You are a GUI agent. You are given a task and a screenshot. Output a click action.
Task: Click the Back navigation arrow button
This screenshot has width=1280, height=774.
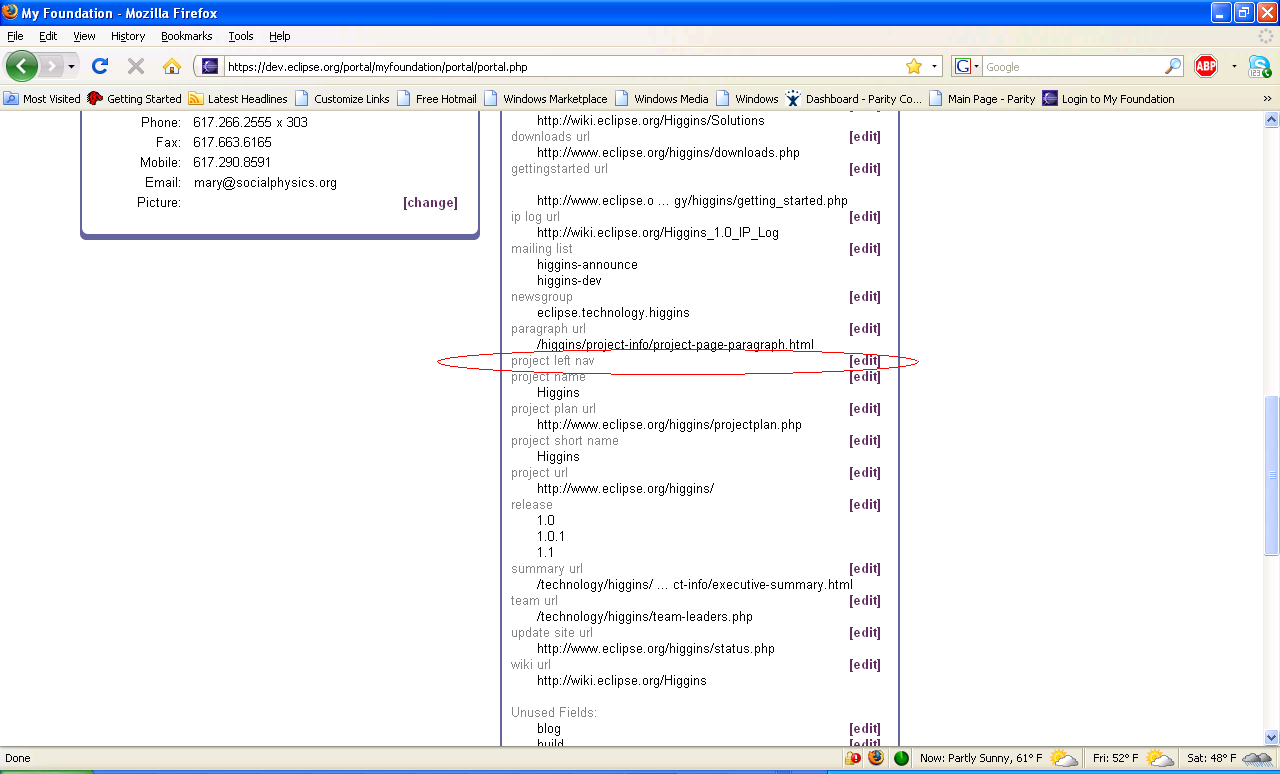pos(22,66)
